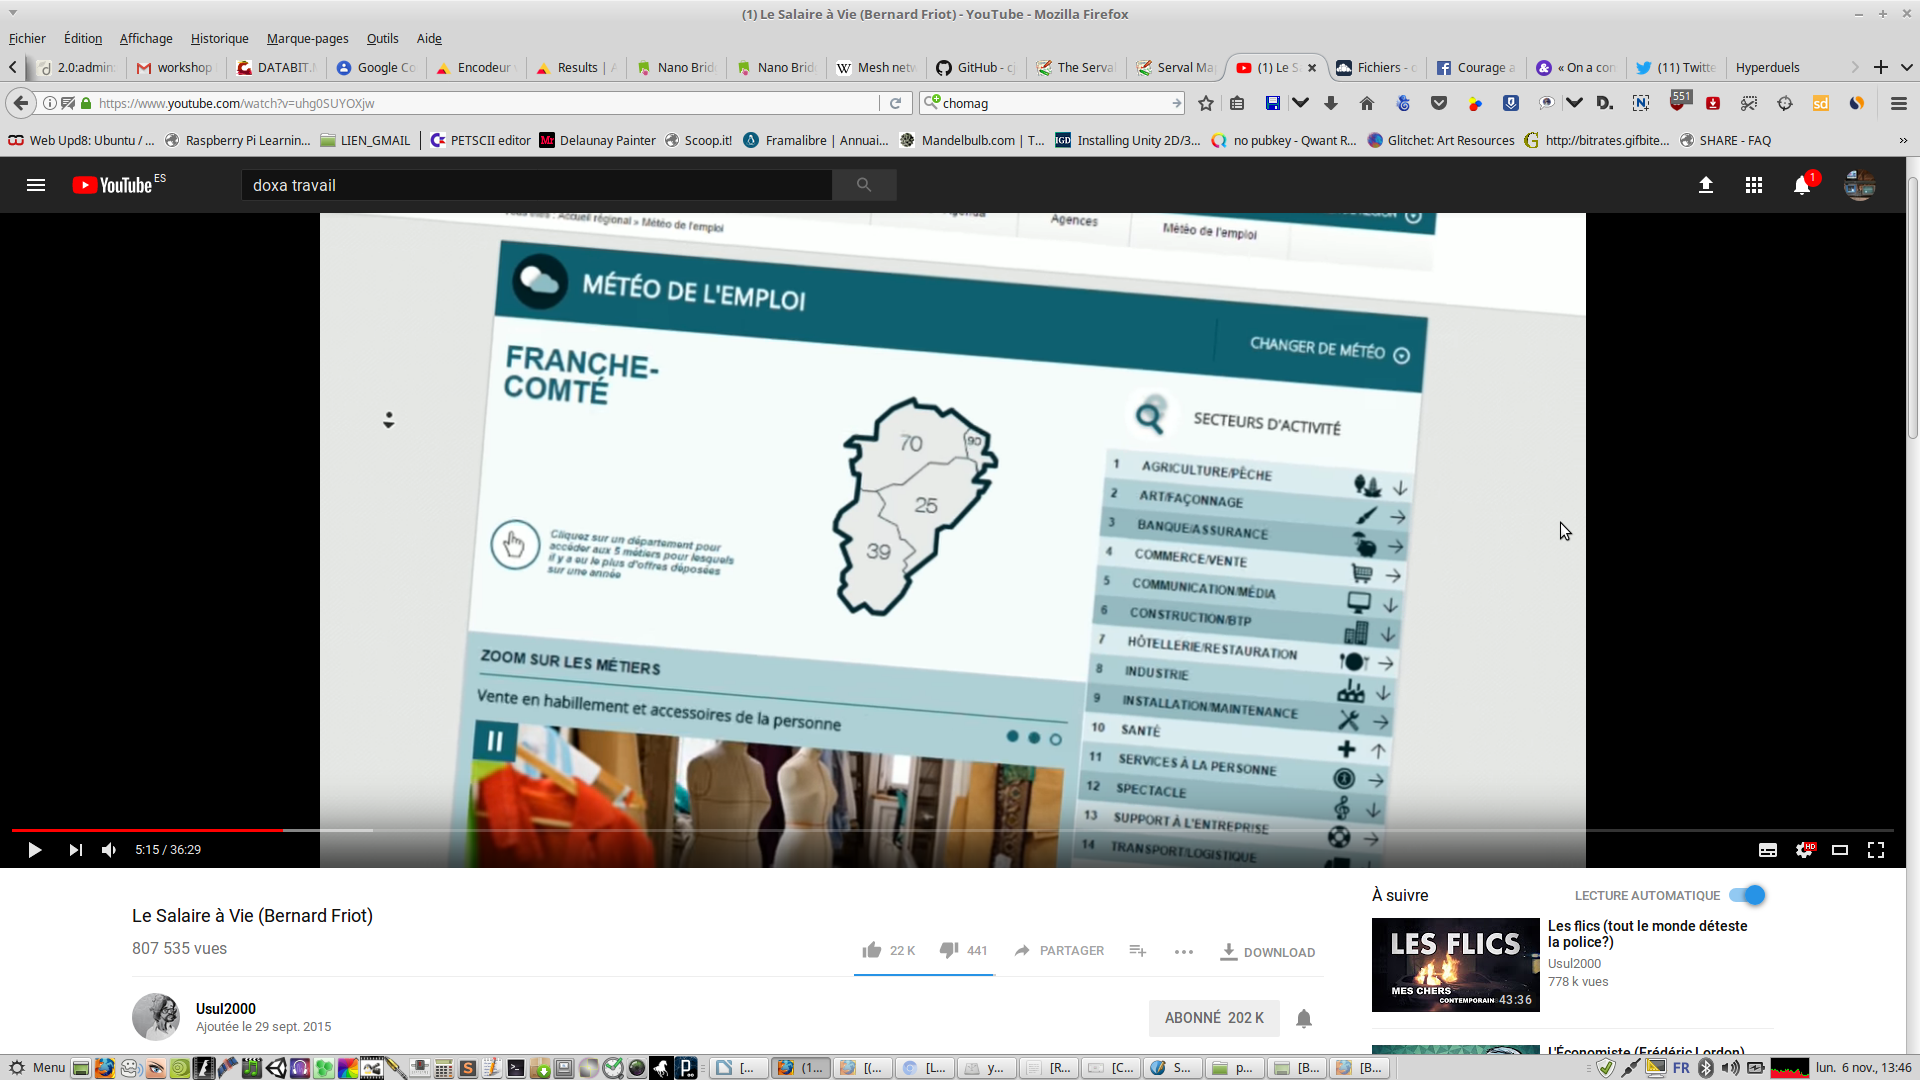Skip to next video button
This screenshot has width=1920, height=1080.
coord(75,850)
